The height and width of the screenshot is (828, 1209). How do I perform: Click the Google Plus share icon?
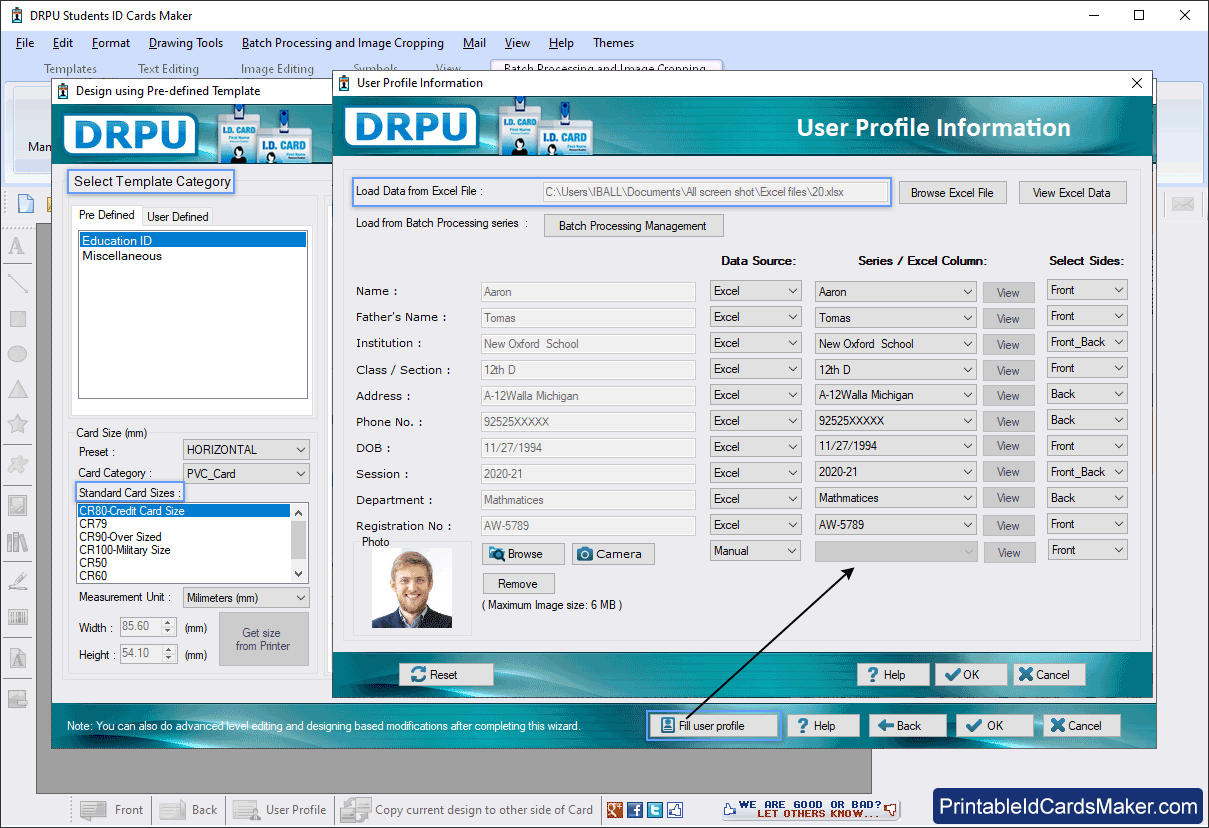(x=615, y=810)
